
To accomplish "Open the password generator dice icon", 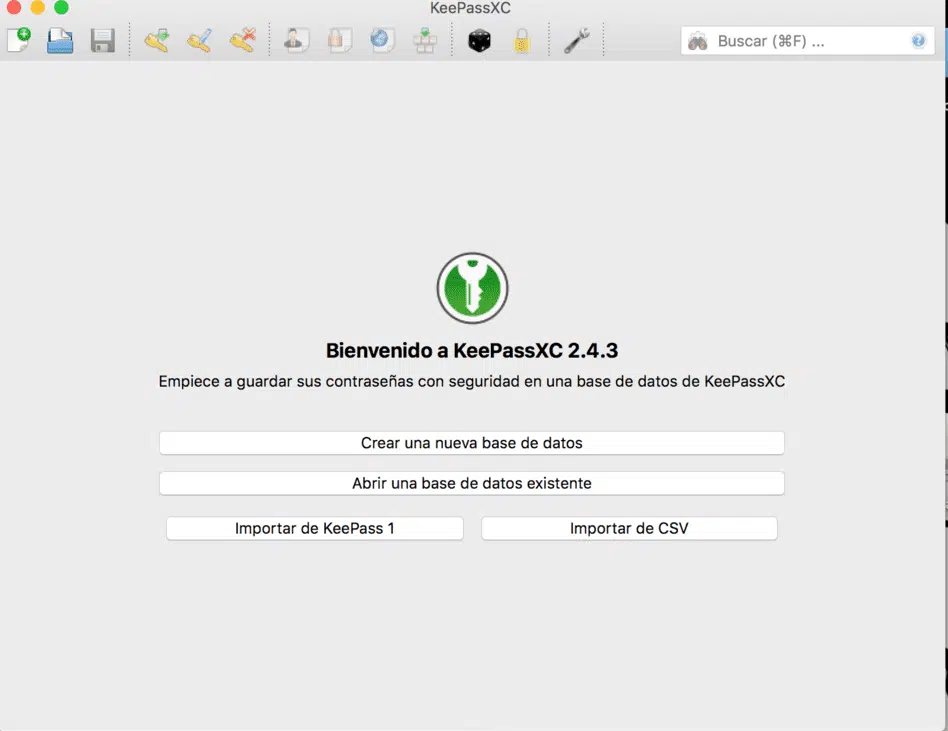I will (x=479, y=41).
